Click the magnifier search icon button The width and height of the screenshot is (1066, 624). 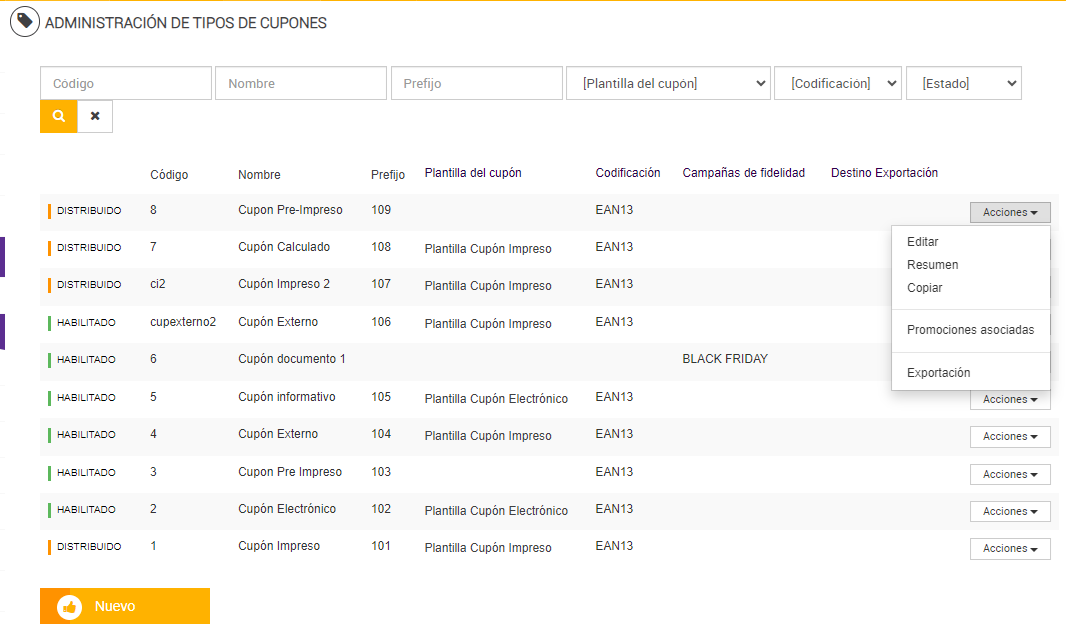59,116
